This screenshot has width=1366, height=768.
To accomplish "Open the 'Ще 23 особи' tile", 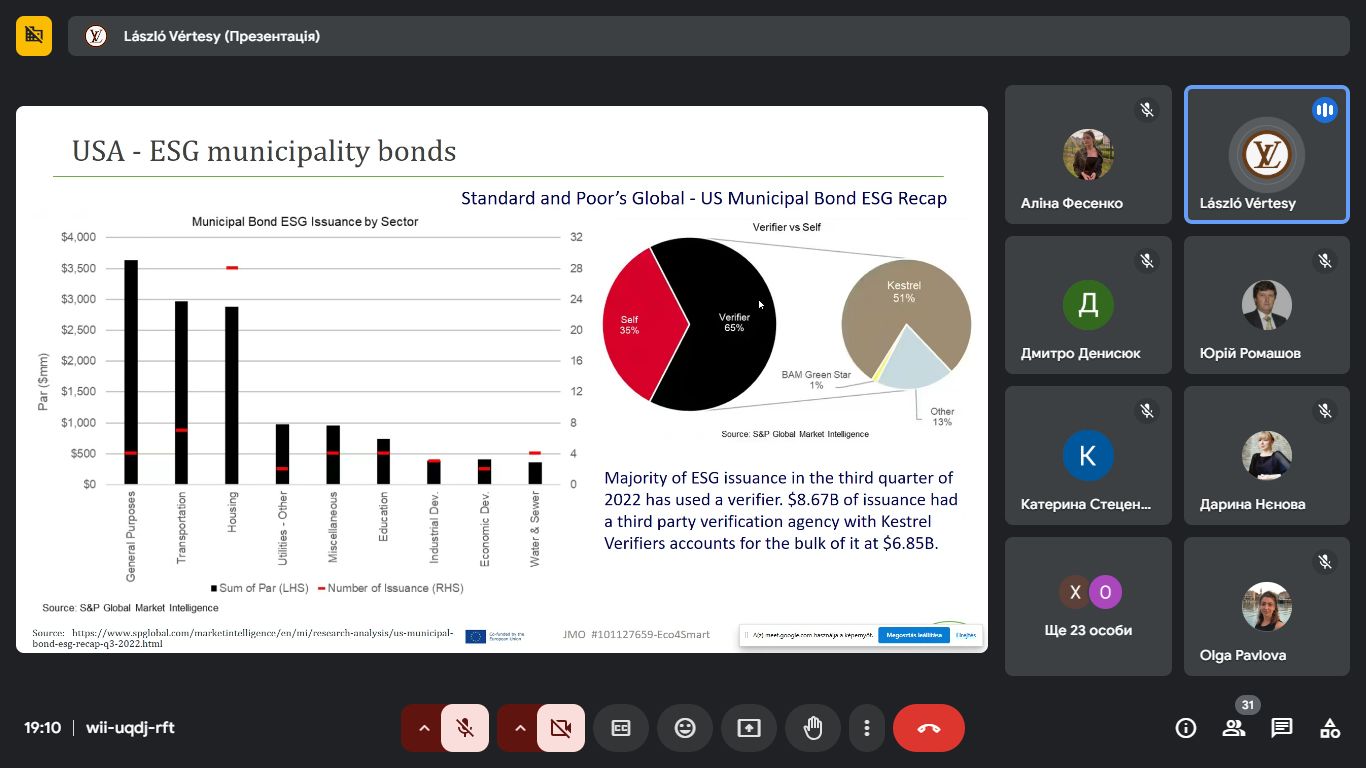I will 1088,606.
